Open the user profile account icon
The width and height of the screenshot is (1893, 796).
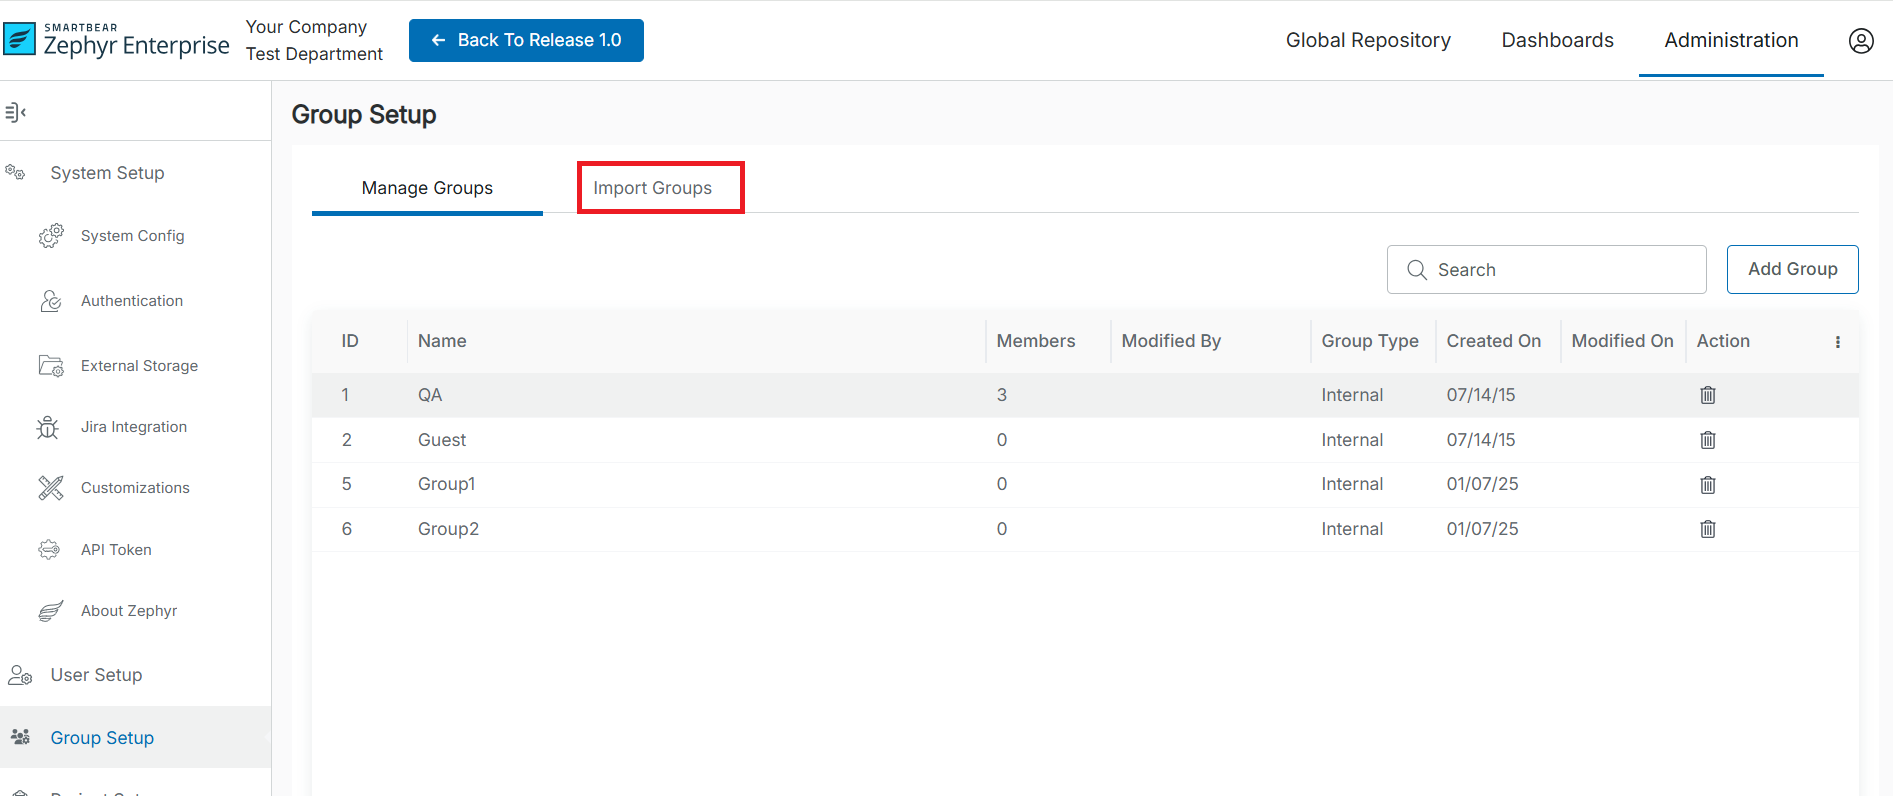(x=1860, y=41)
